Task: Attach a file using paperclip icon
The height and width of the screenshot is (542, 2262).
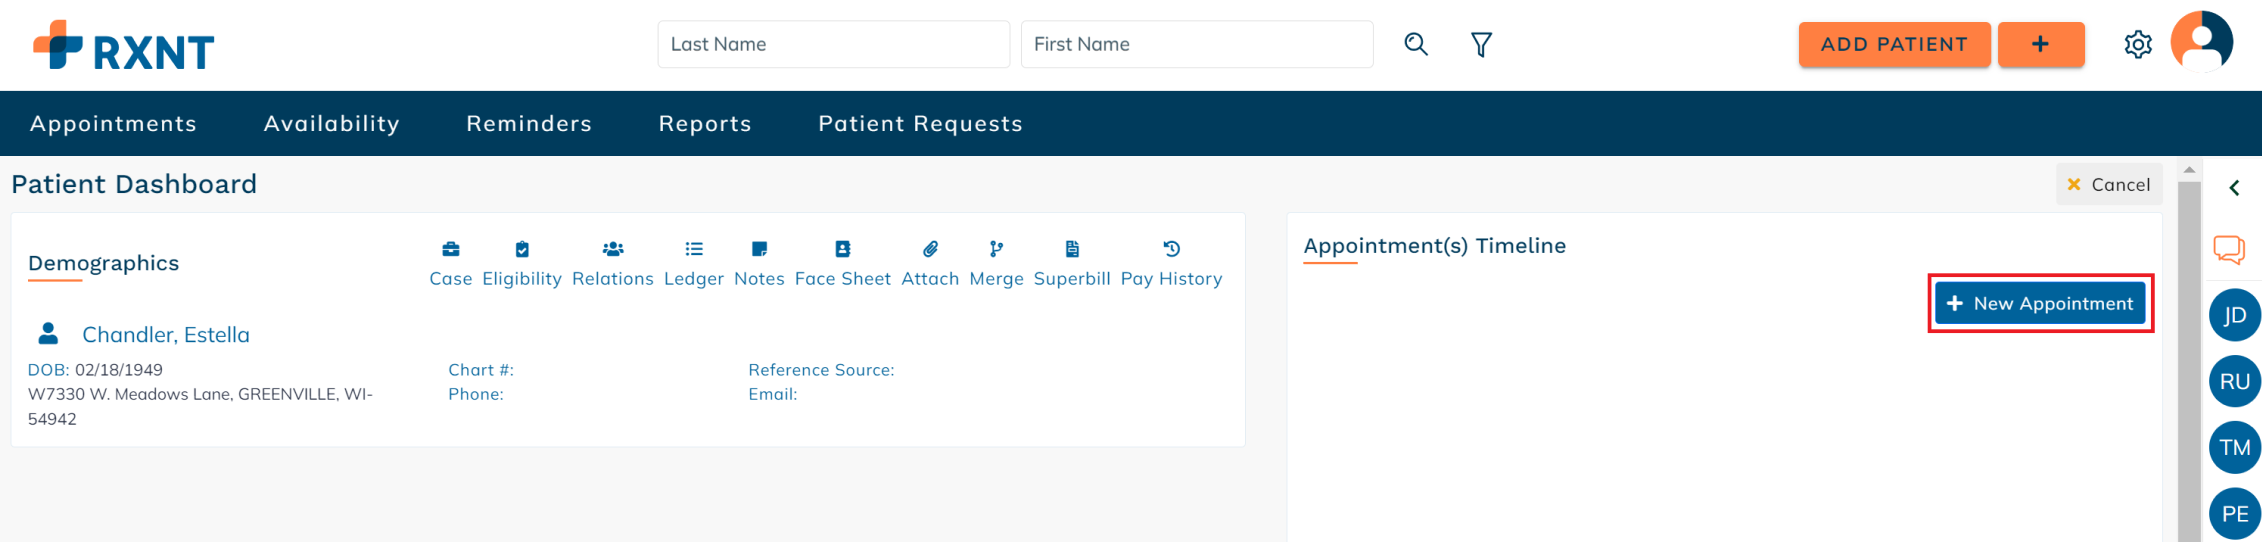Action: [930, 249]
